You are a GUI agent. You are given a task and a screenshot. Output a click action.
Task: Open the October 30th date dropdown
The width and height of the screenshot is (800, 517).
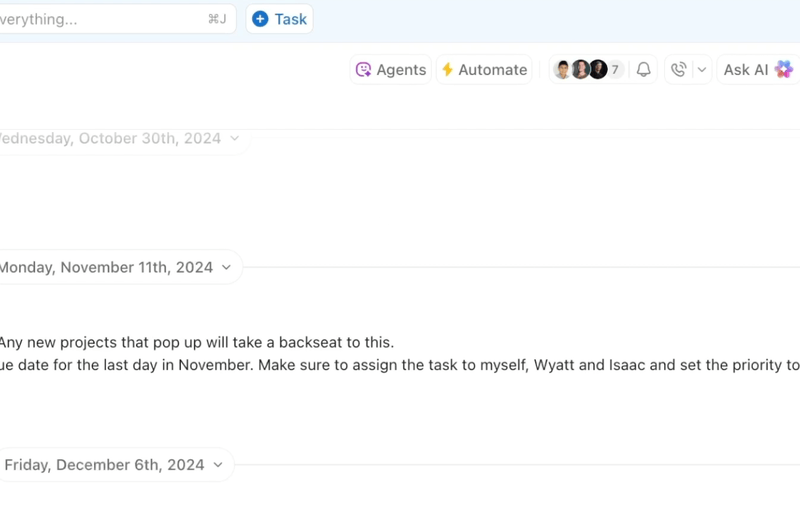coord(234,138)
